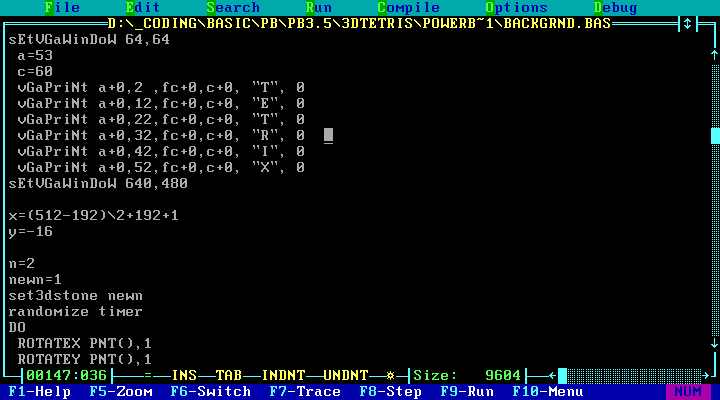Click the vGaPriNt line printing first "T" with a+0,2
Screen dimensions: 720x400
pyautogui.click(x=161, y=88)
